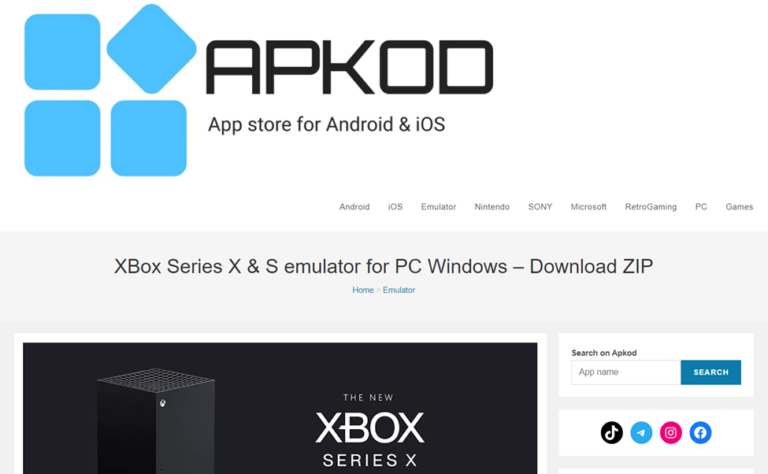Screen dimensions: 768x474
Task: Click the Home breadcrumb link
Action: coord(363,290)
